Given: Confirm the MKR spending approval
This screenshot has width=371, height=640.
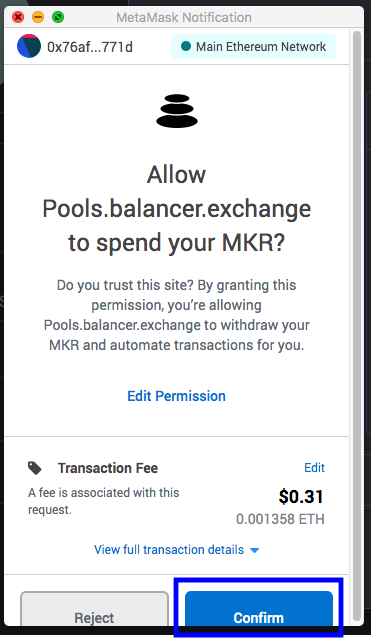Looking at the screenshot, I should [x=259, y=609].
